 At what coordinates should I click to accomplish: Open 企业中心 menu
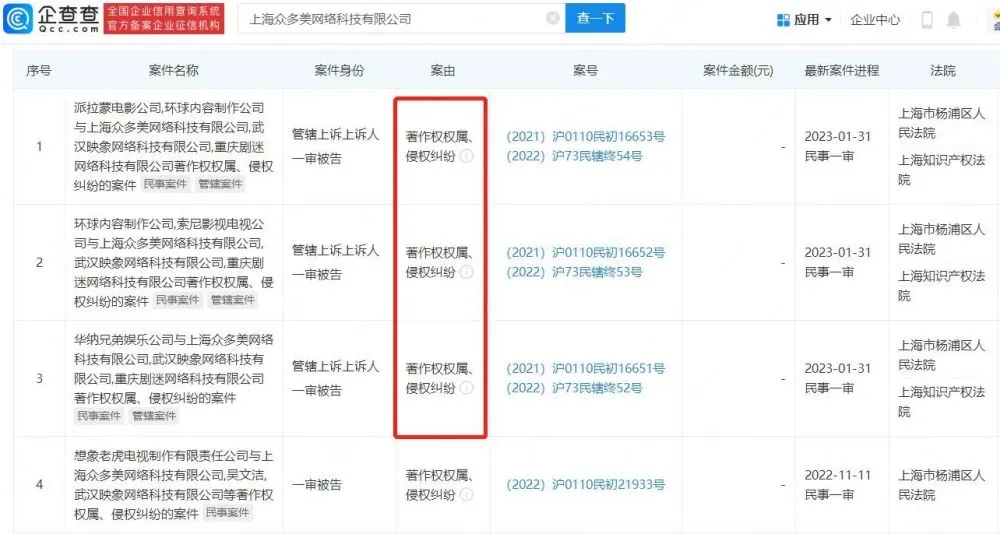pos(875,20)
